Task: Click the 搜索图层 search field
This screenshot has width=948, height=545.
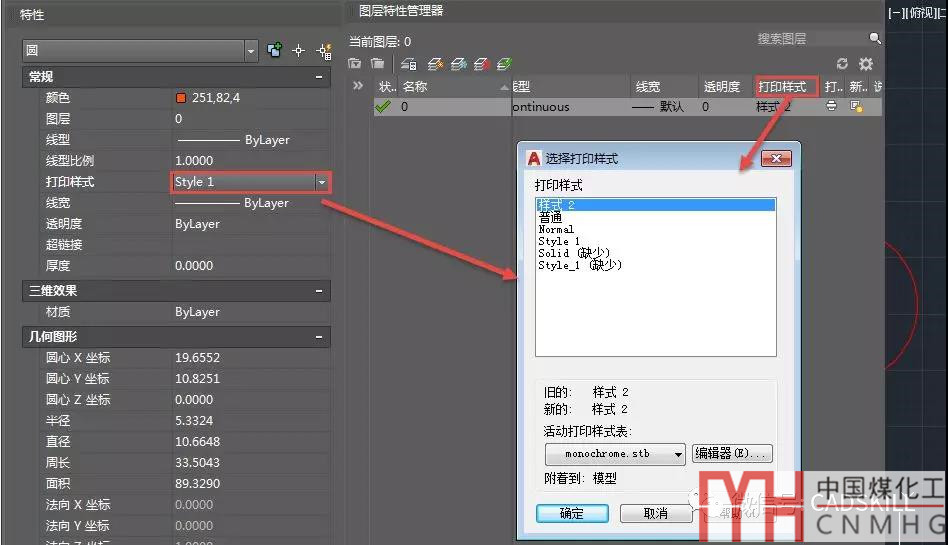Action: tap(810, 39)
